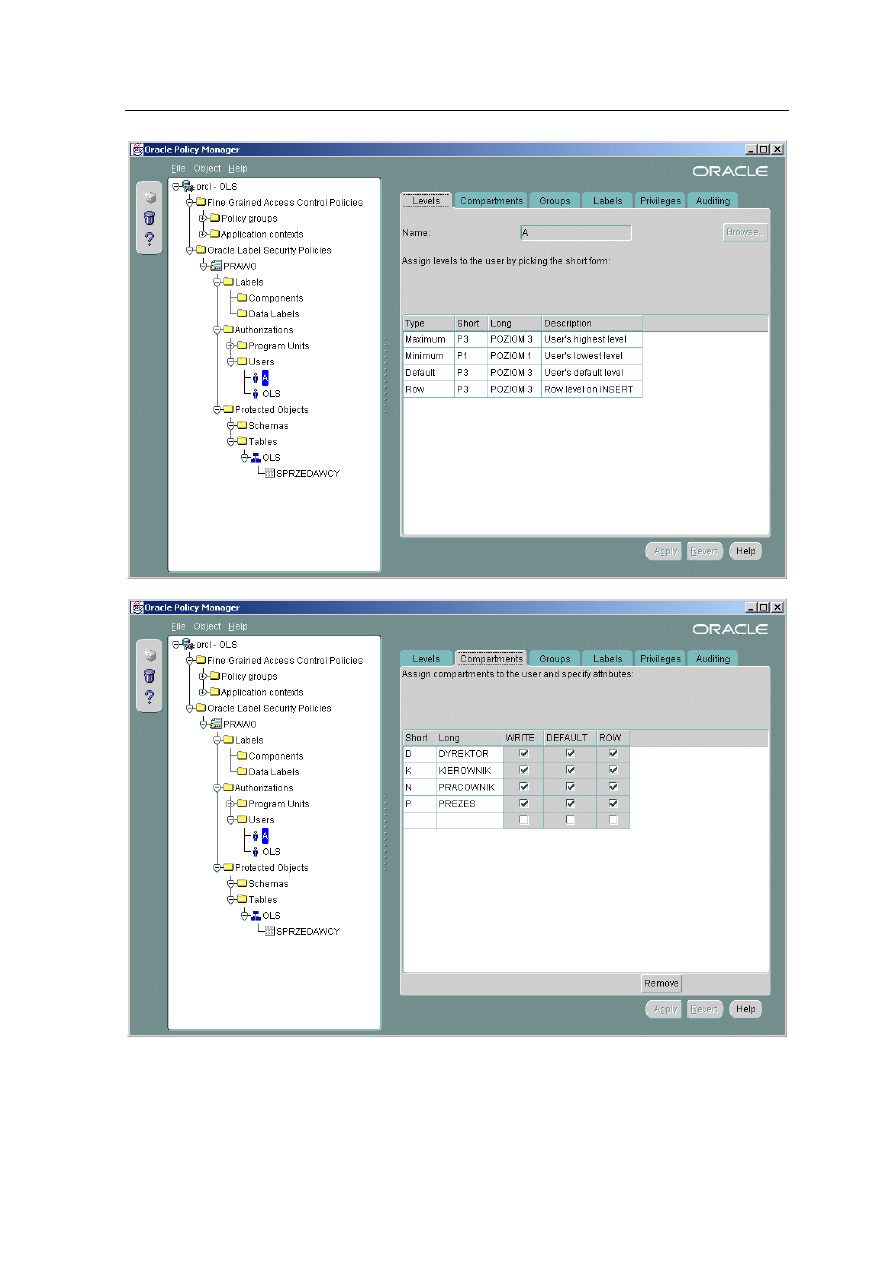Uncheck WRITE for the DYREKTOR compartment
Image resolution: width=893 pixels, height=1263 pixels.
click(x=523, y=754)
